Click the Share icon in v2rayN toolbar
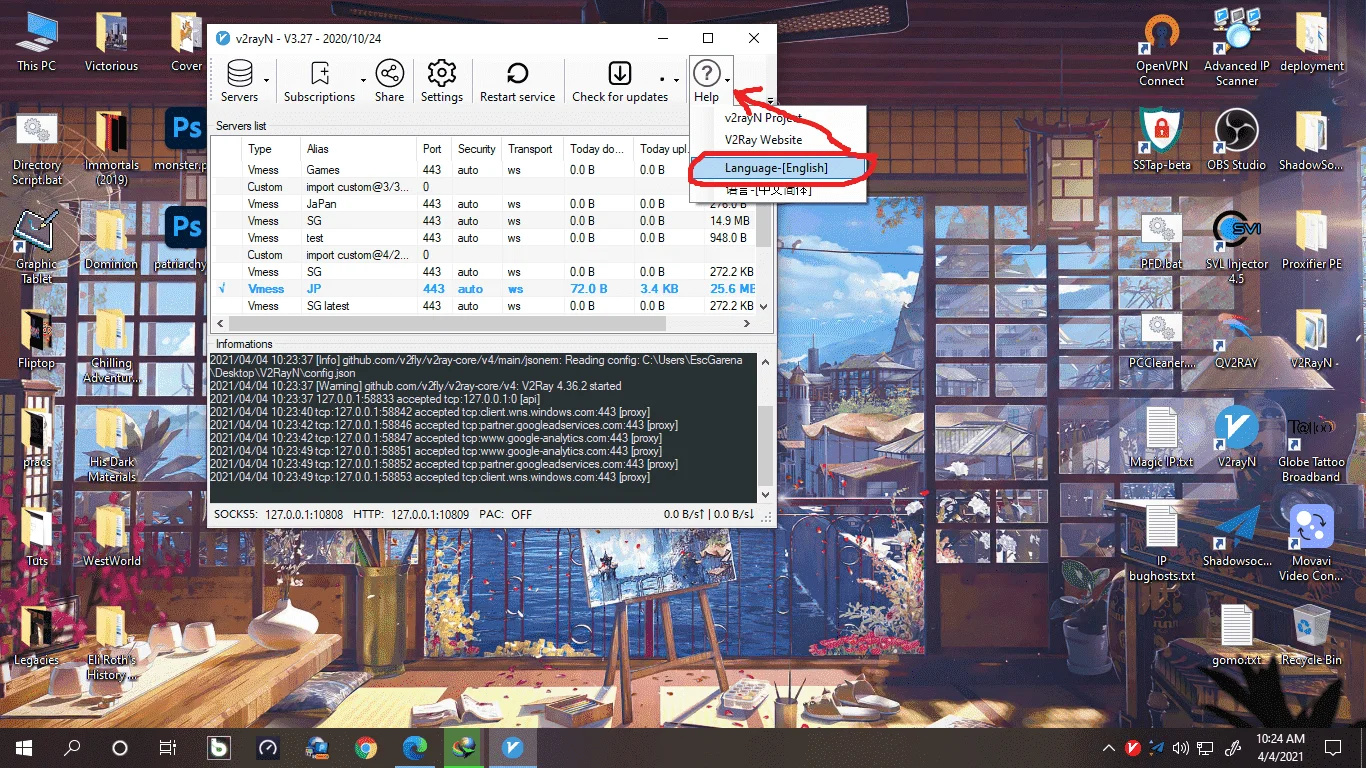 (x=389, y=74)
